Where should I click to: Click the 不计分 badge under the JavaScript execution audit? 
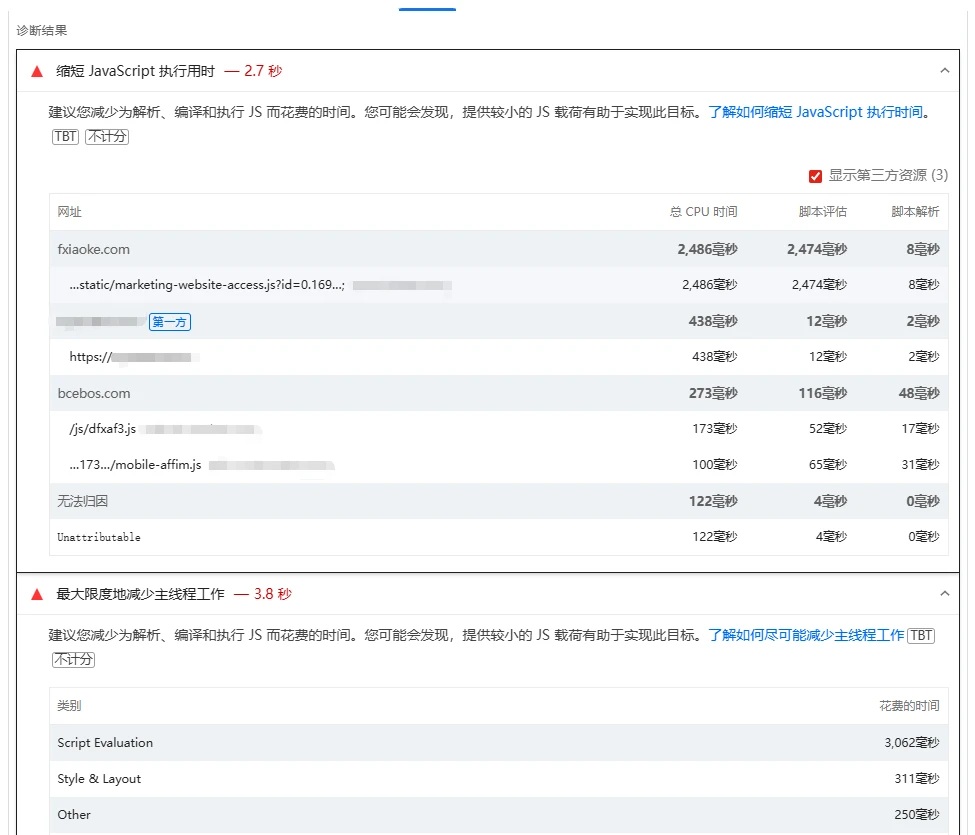tap(106, 137)
